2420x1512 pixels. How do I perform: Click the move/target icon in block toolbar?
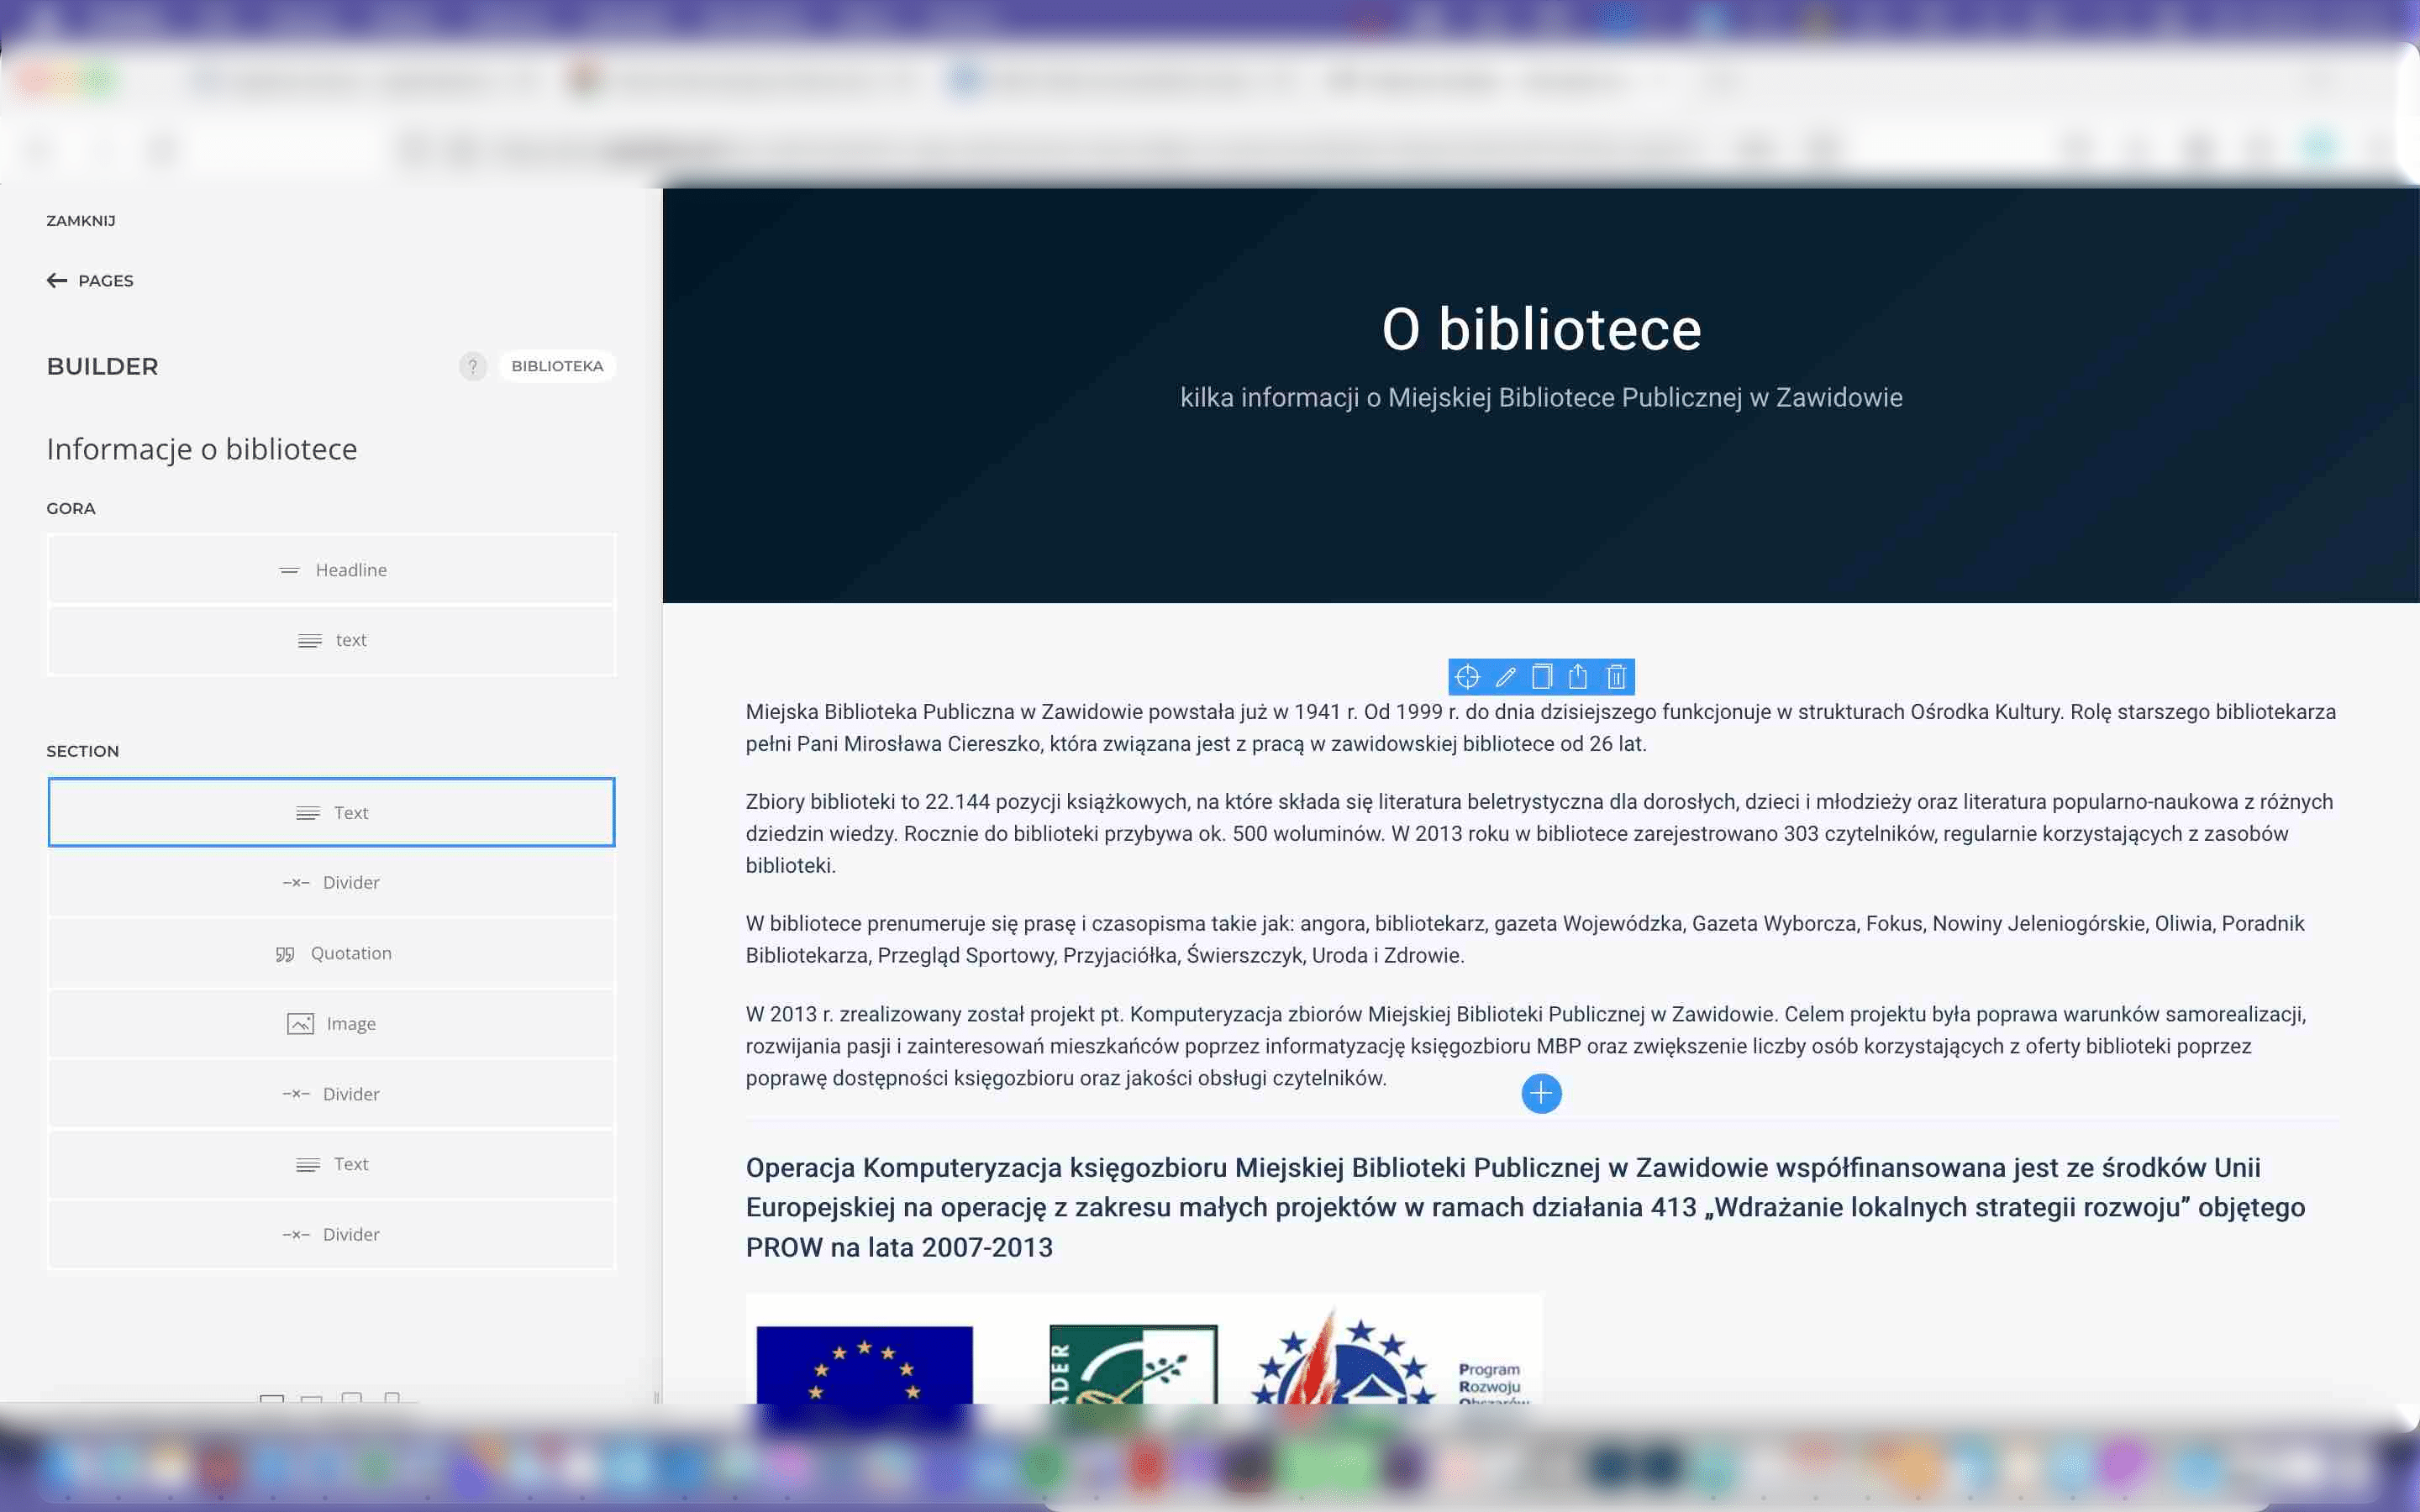pyautogui.click(x=1467, y=677)
